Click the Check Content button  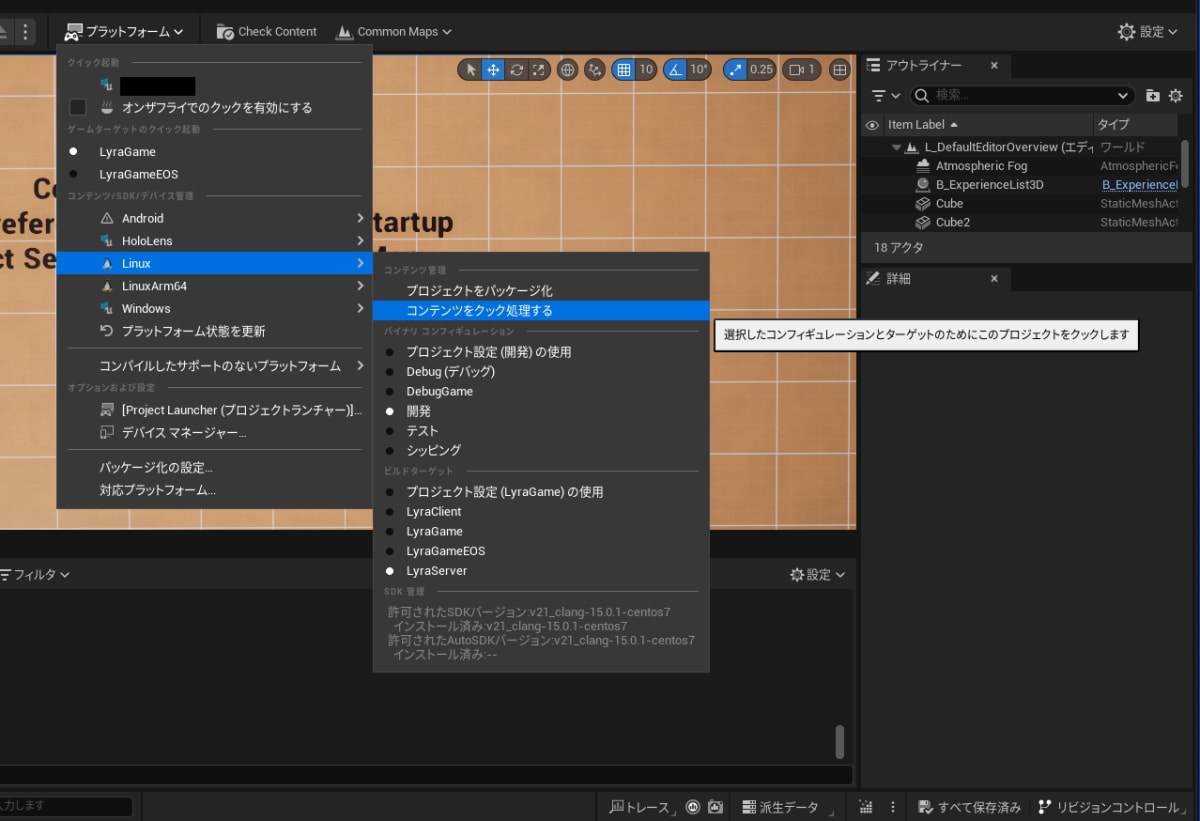[267, 31]
